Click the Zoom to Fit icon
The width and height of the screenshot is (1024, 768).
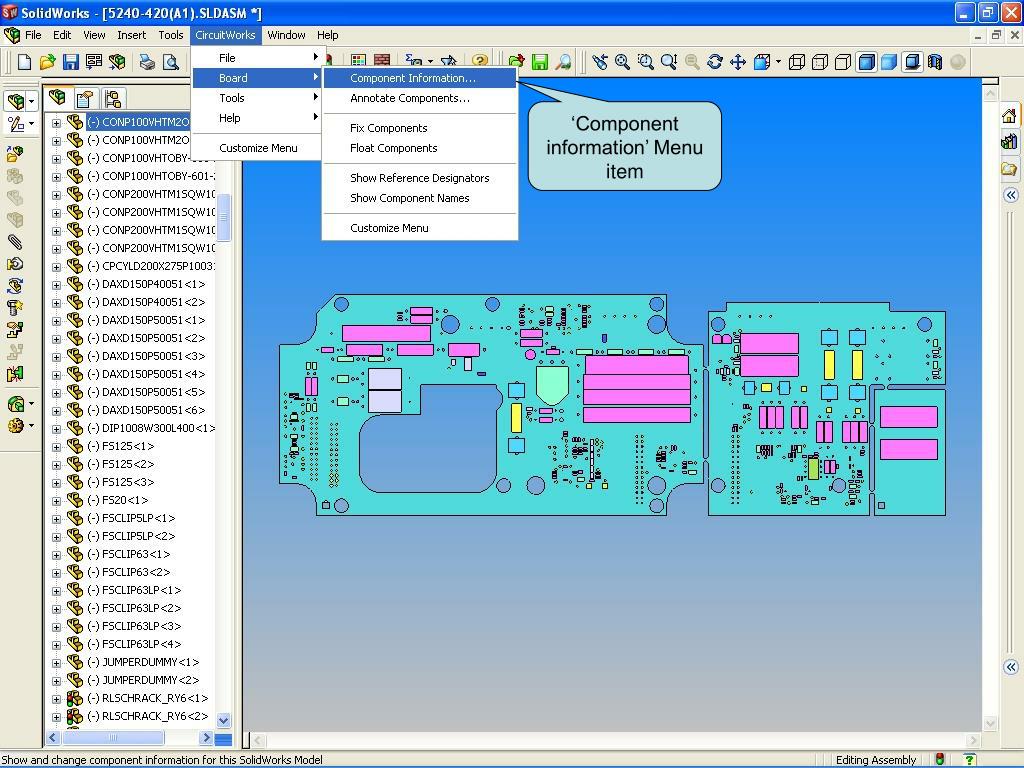[622, 62]
